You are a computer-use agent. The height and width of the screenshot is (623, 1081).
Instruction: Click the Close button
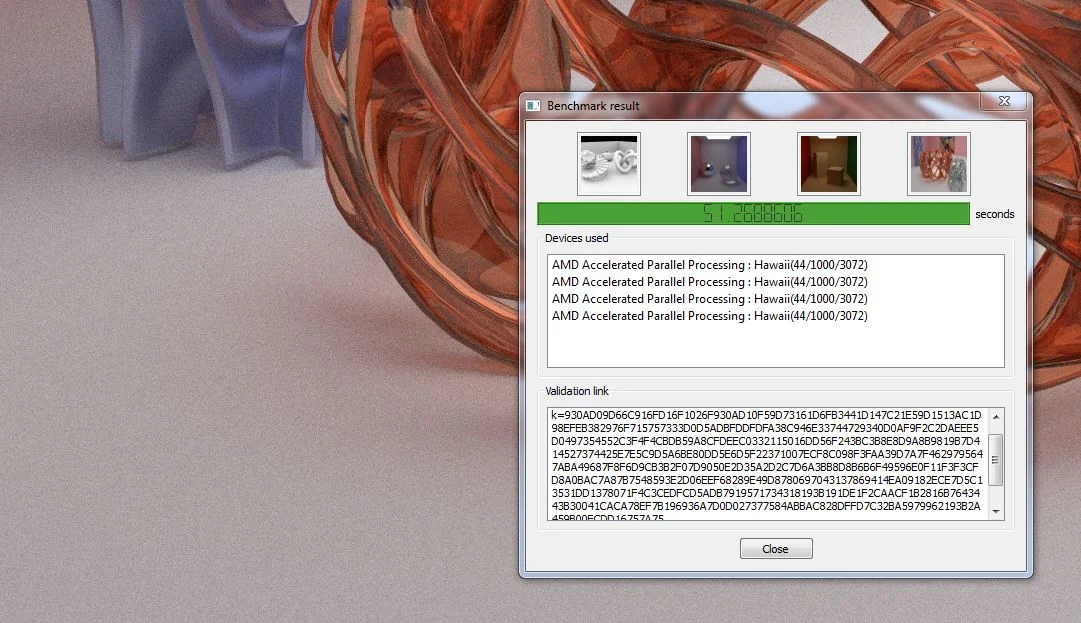click(x=776, y=549)
